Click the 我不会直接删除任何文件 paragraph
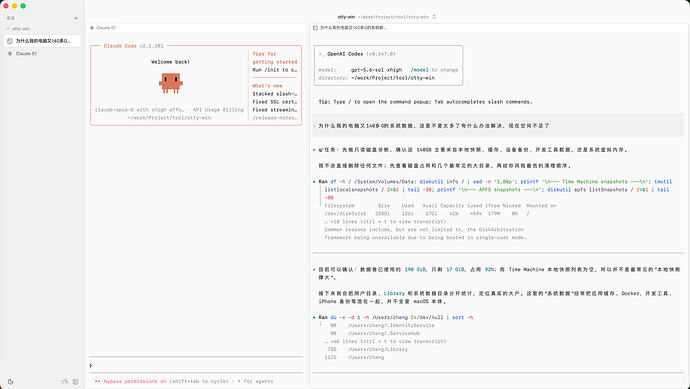Screen dimensions: 690x389 [x=444, y=166]
